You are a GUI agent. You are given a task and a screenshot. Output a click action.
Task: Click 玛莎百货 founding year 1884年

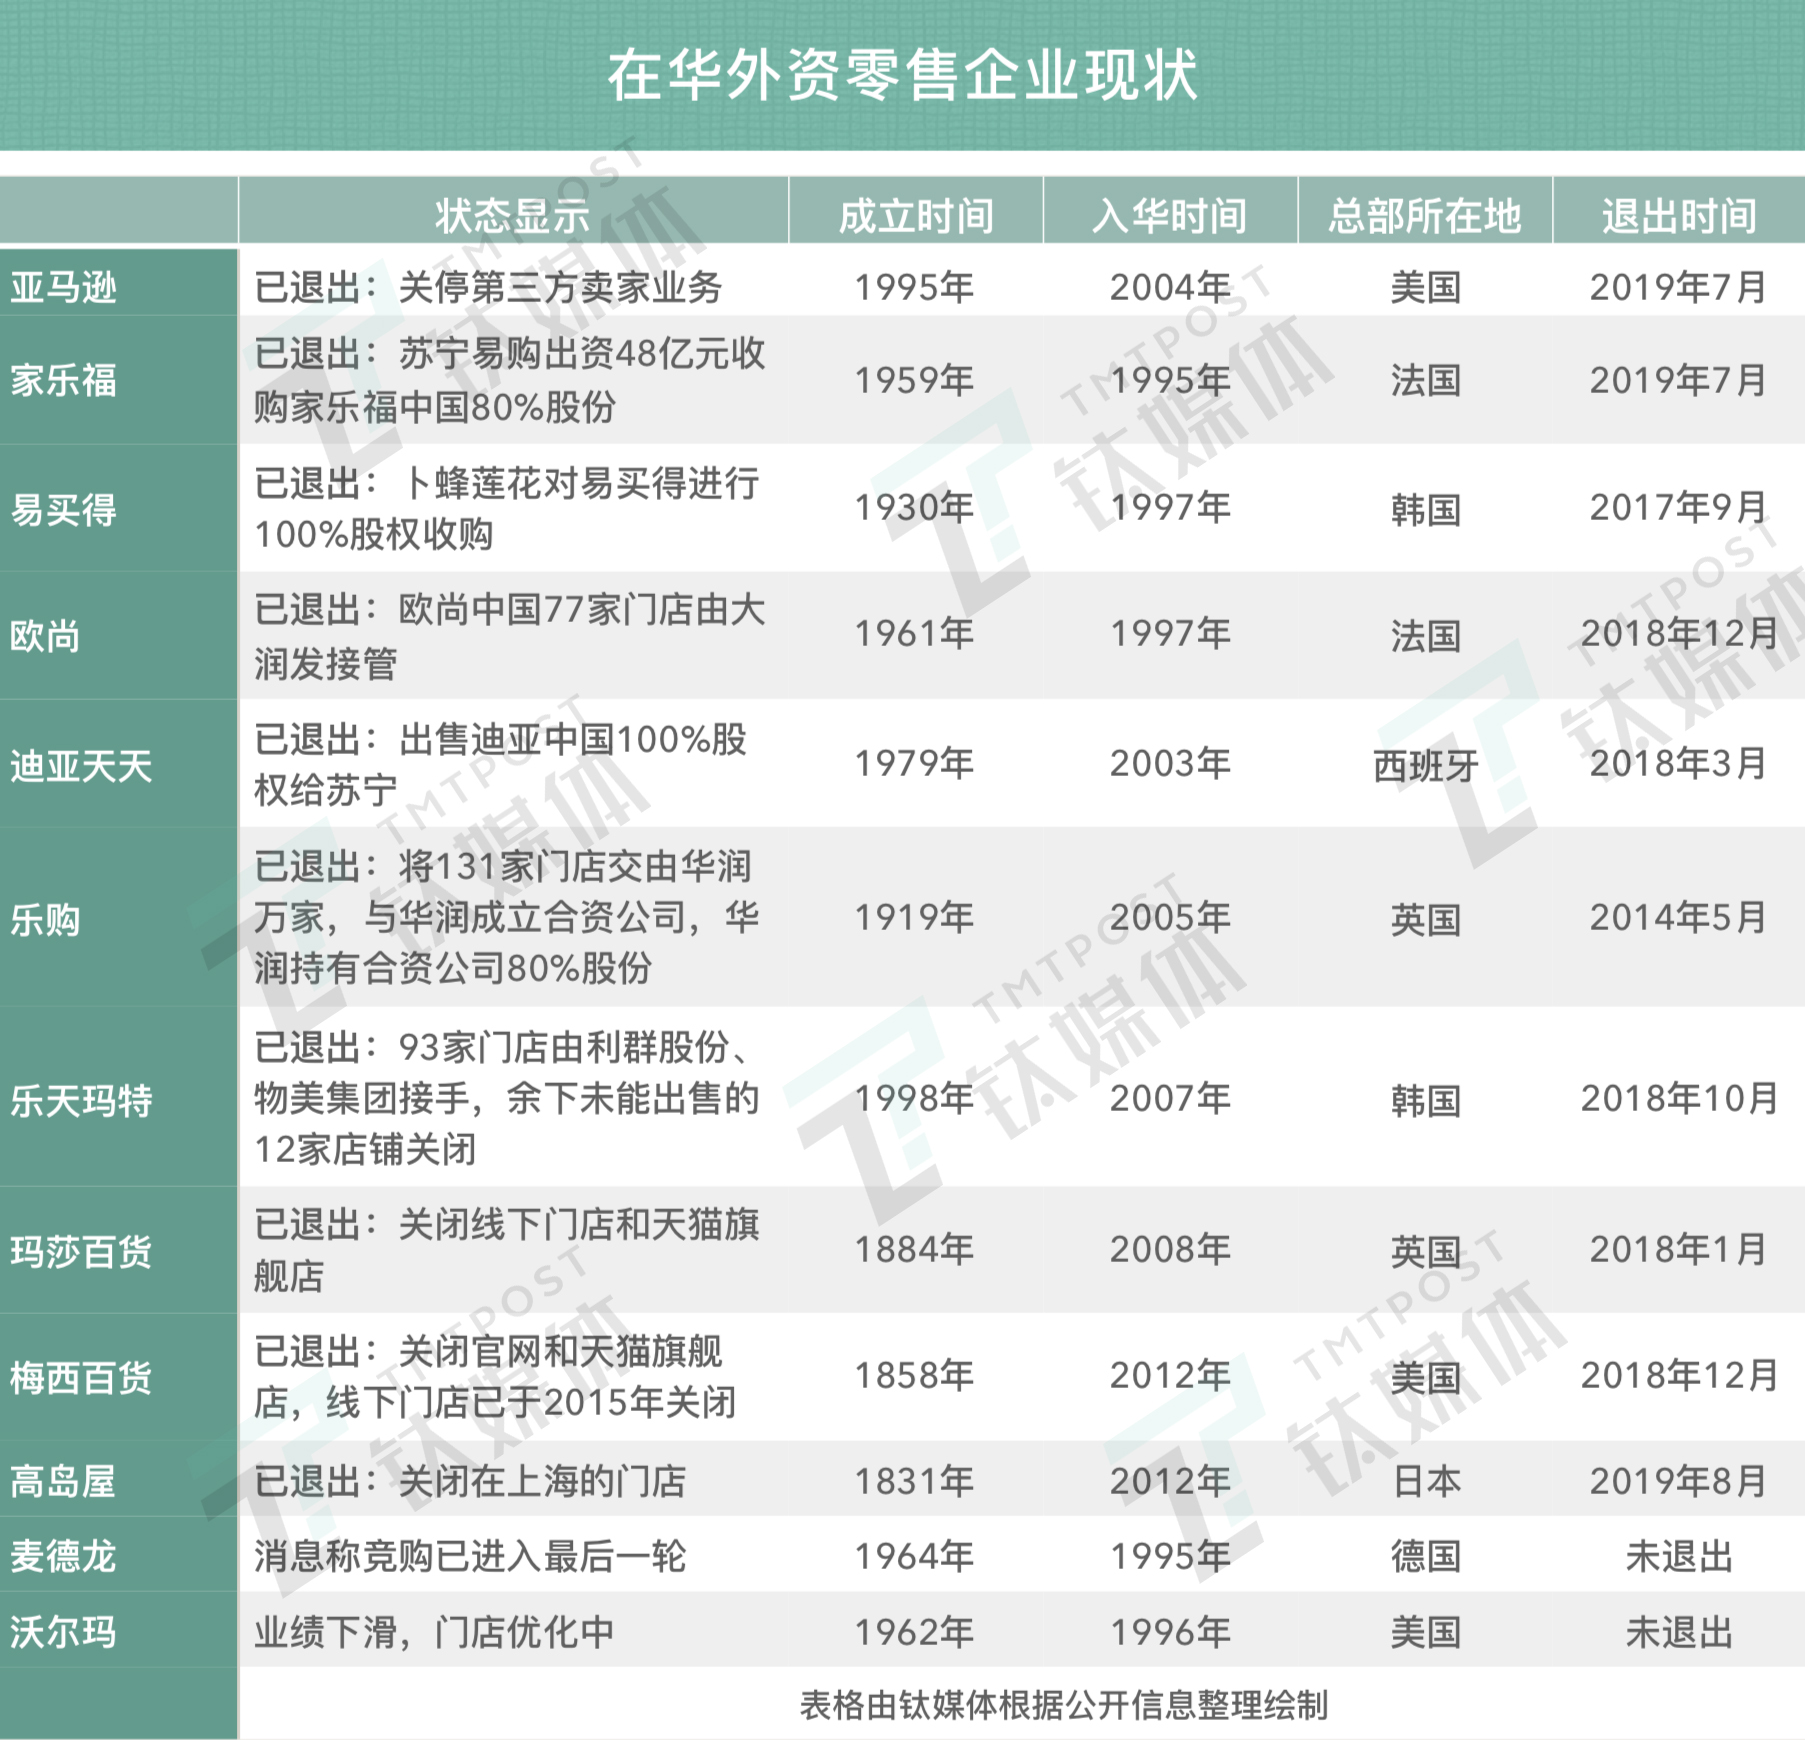914,1249
